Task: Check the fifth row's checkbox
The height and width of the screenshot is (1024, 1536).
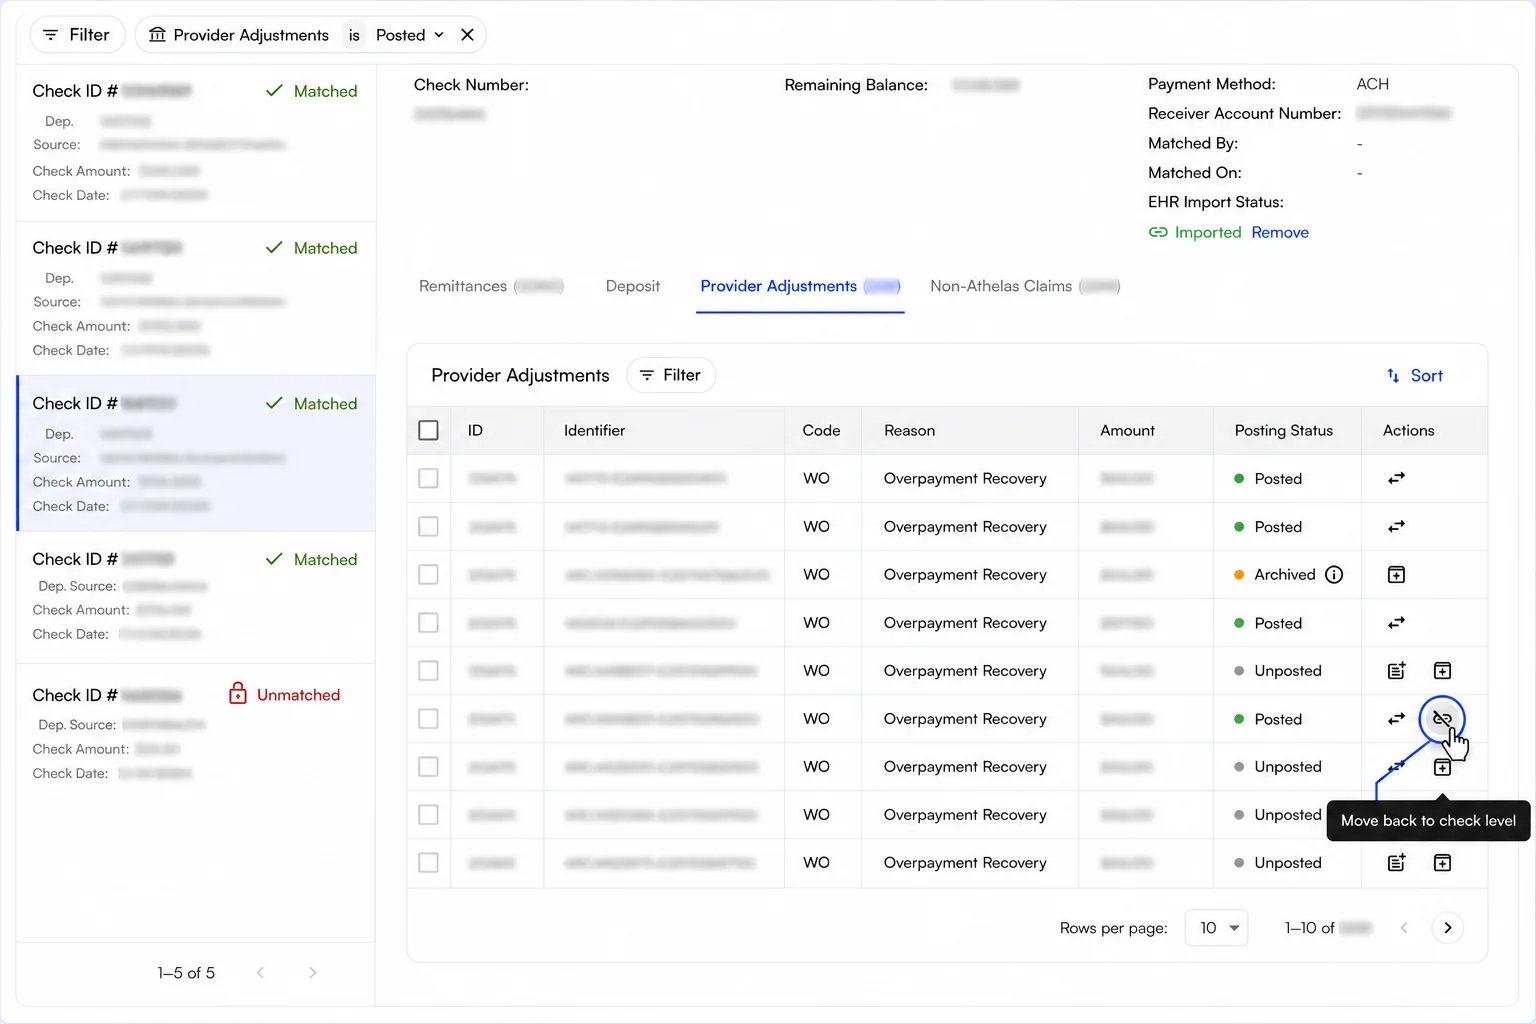Action: 428,671
